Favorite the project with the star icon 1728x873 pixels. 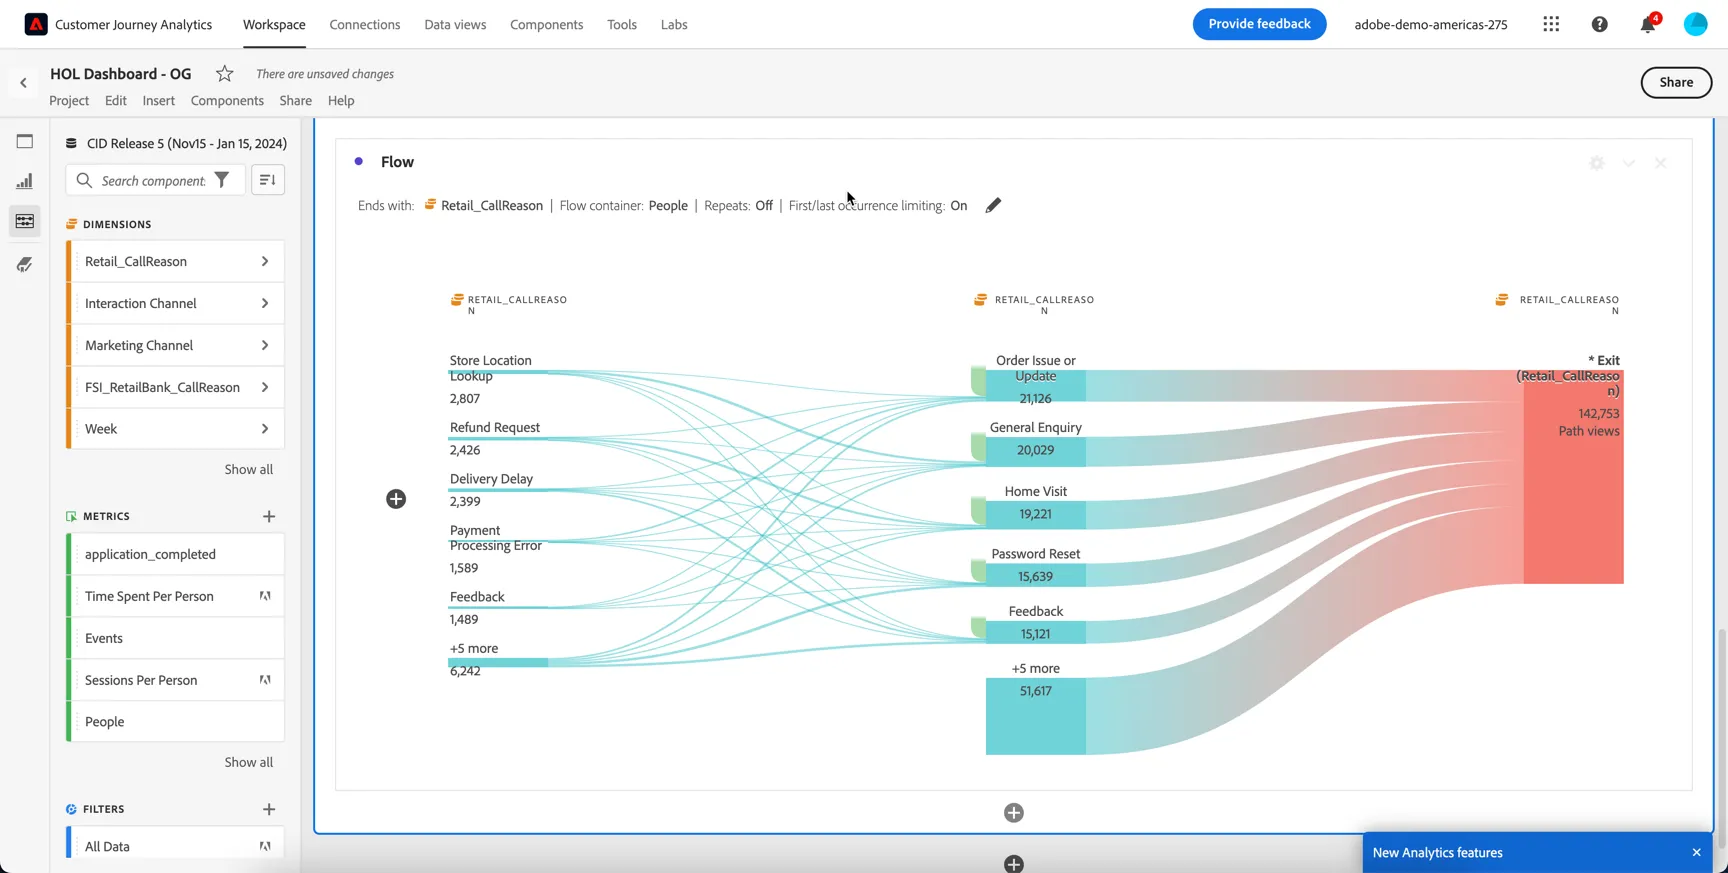click(225, 73)
